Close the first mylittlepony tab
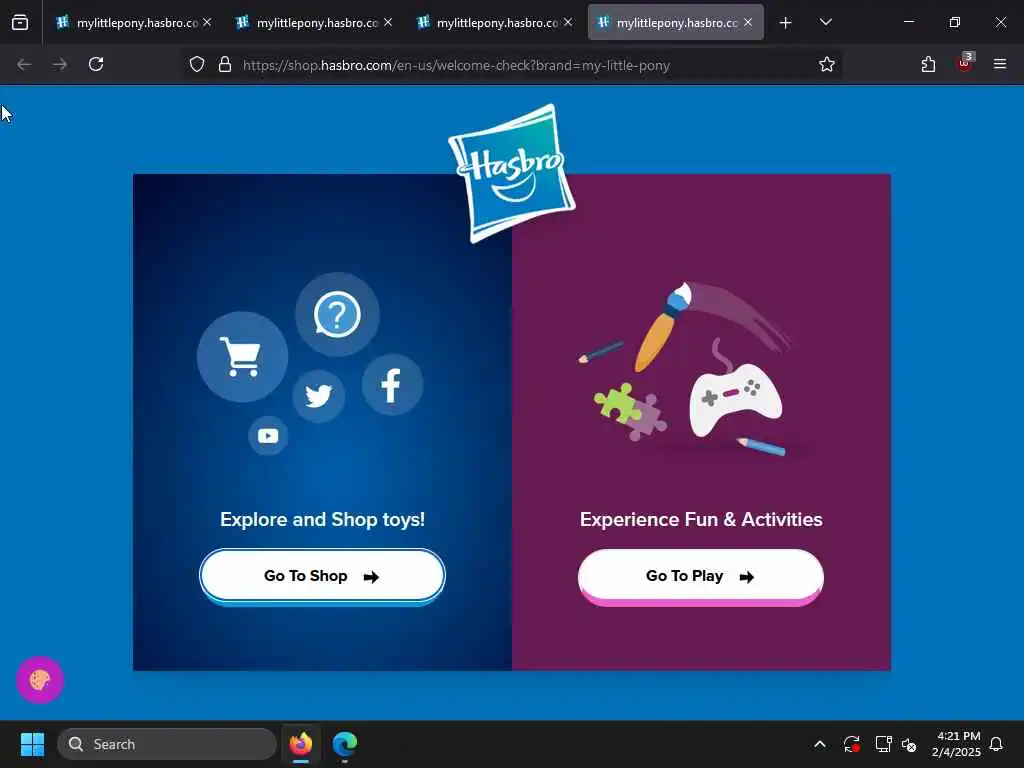The height and width of the screenshot is (768, 1024). [x=207, y=22]
